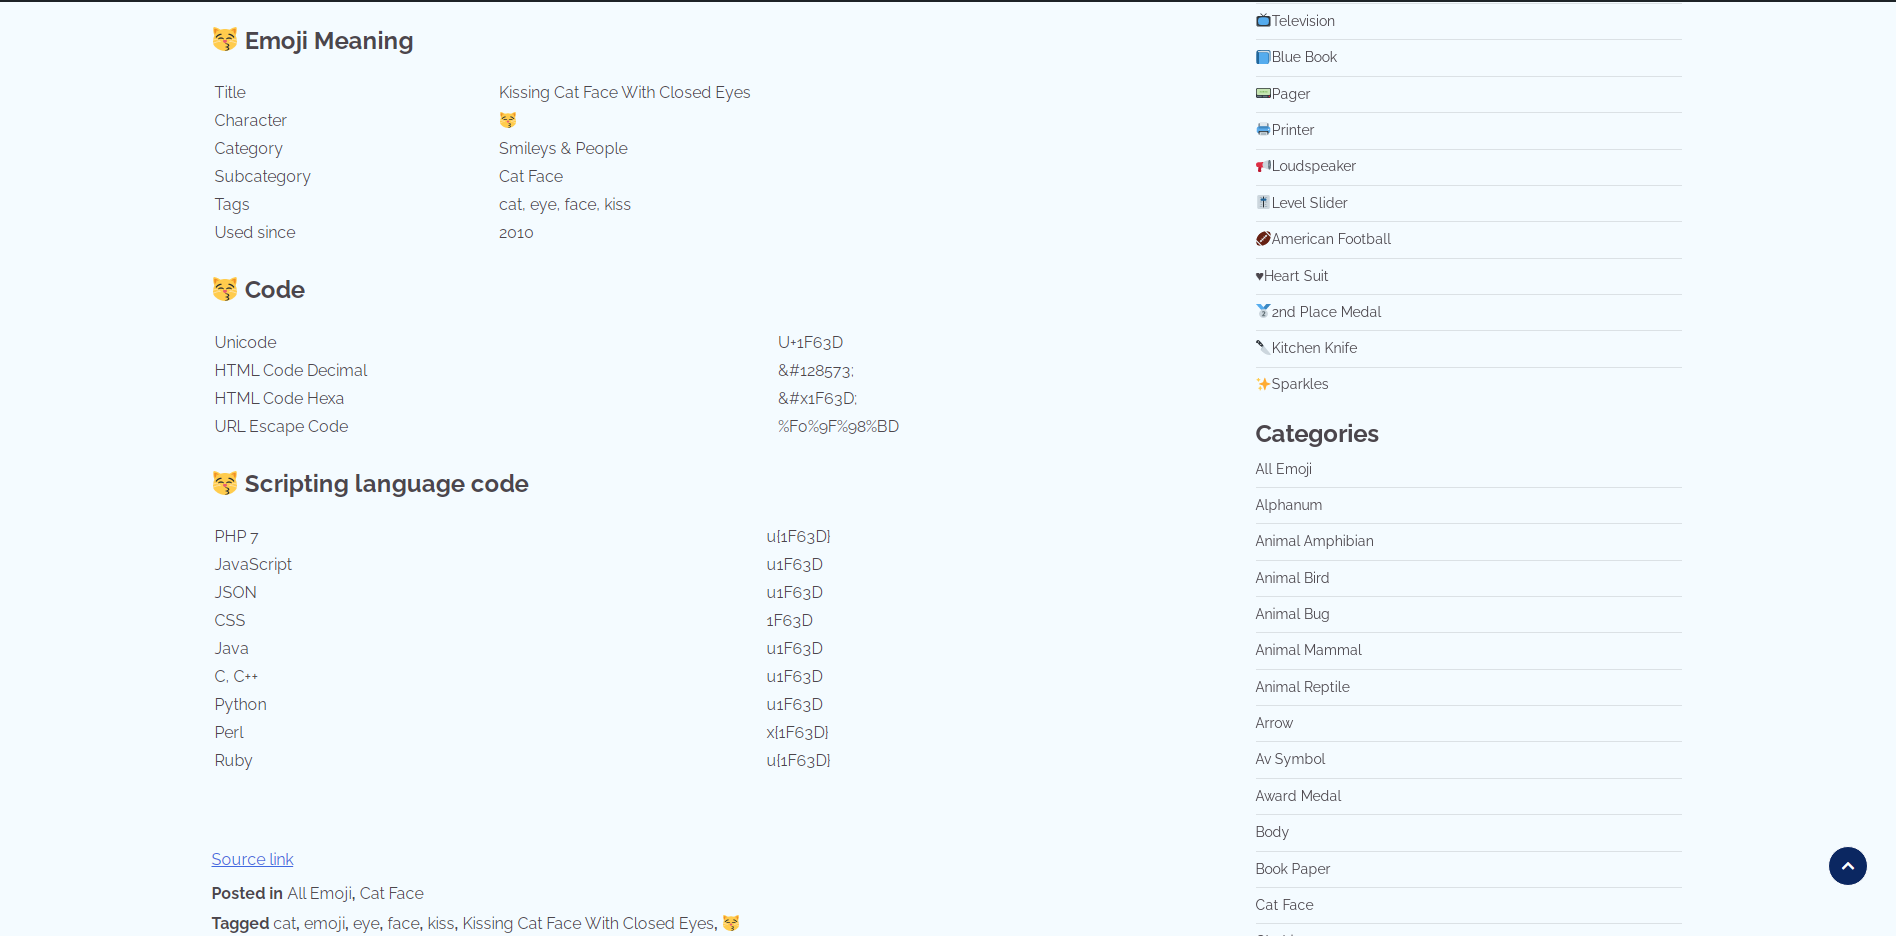Open the Blue Book link
Viewport: 1896px width, 936px height.
(1304, 57)
